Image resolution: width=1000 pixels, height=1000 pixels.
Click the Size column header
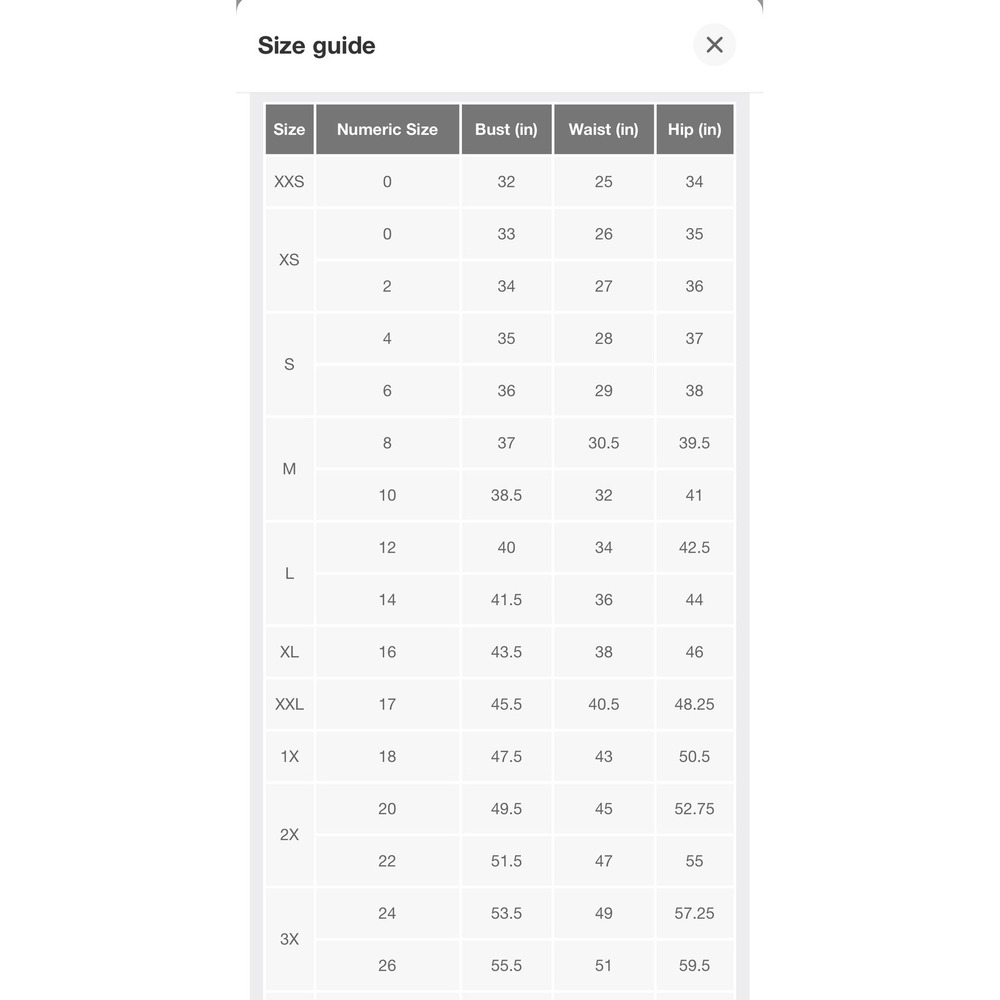[289, 129]
